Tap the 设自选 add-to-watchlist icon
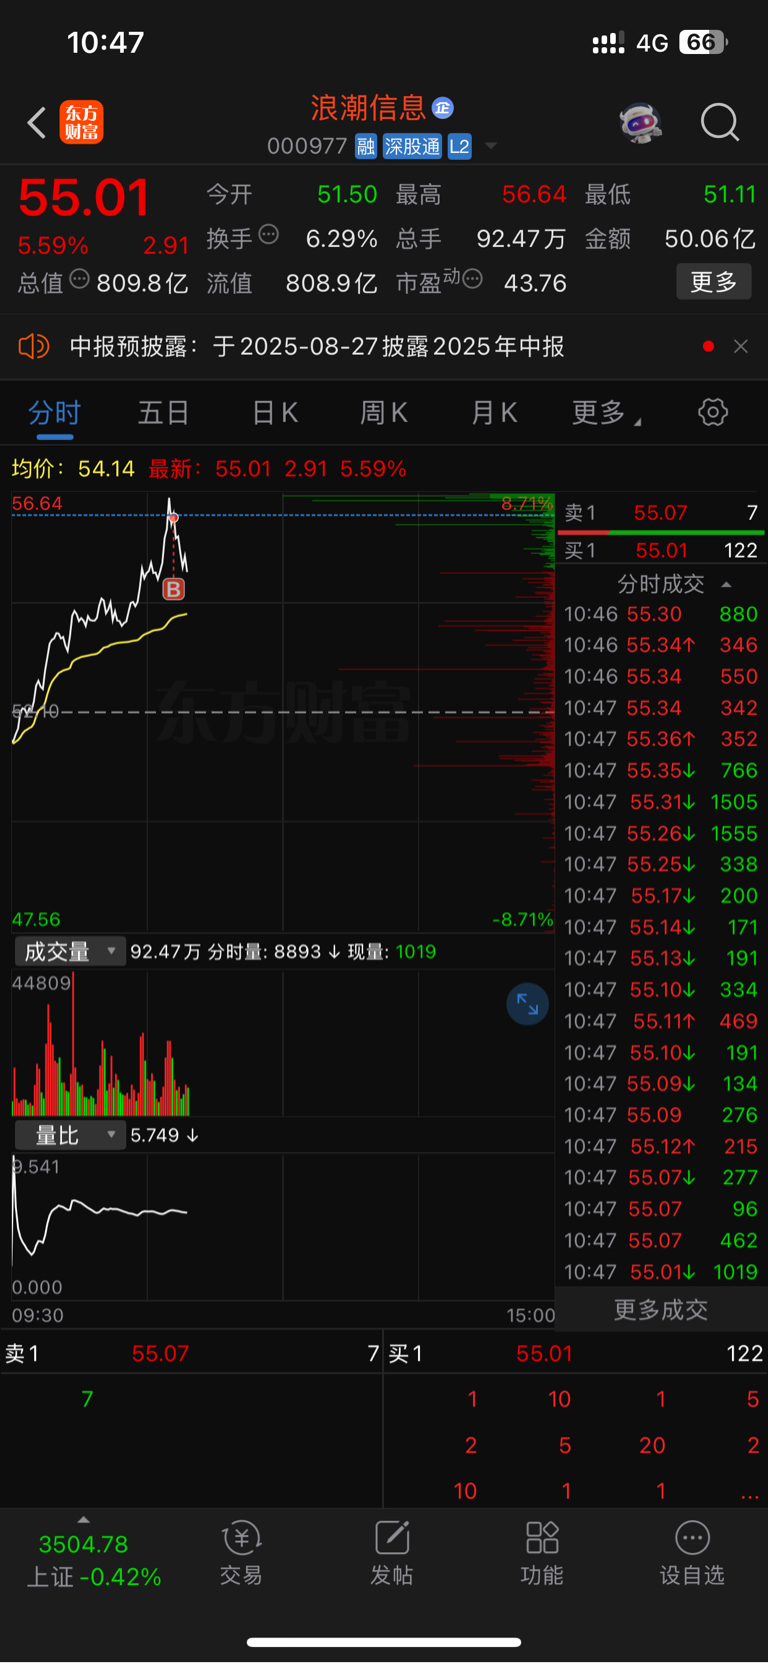Image resolution: width=768 pixels, height=1663 pixels. tap(692, 1553)
